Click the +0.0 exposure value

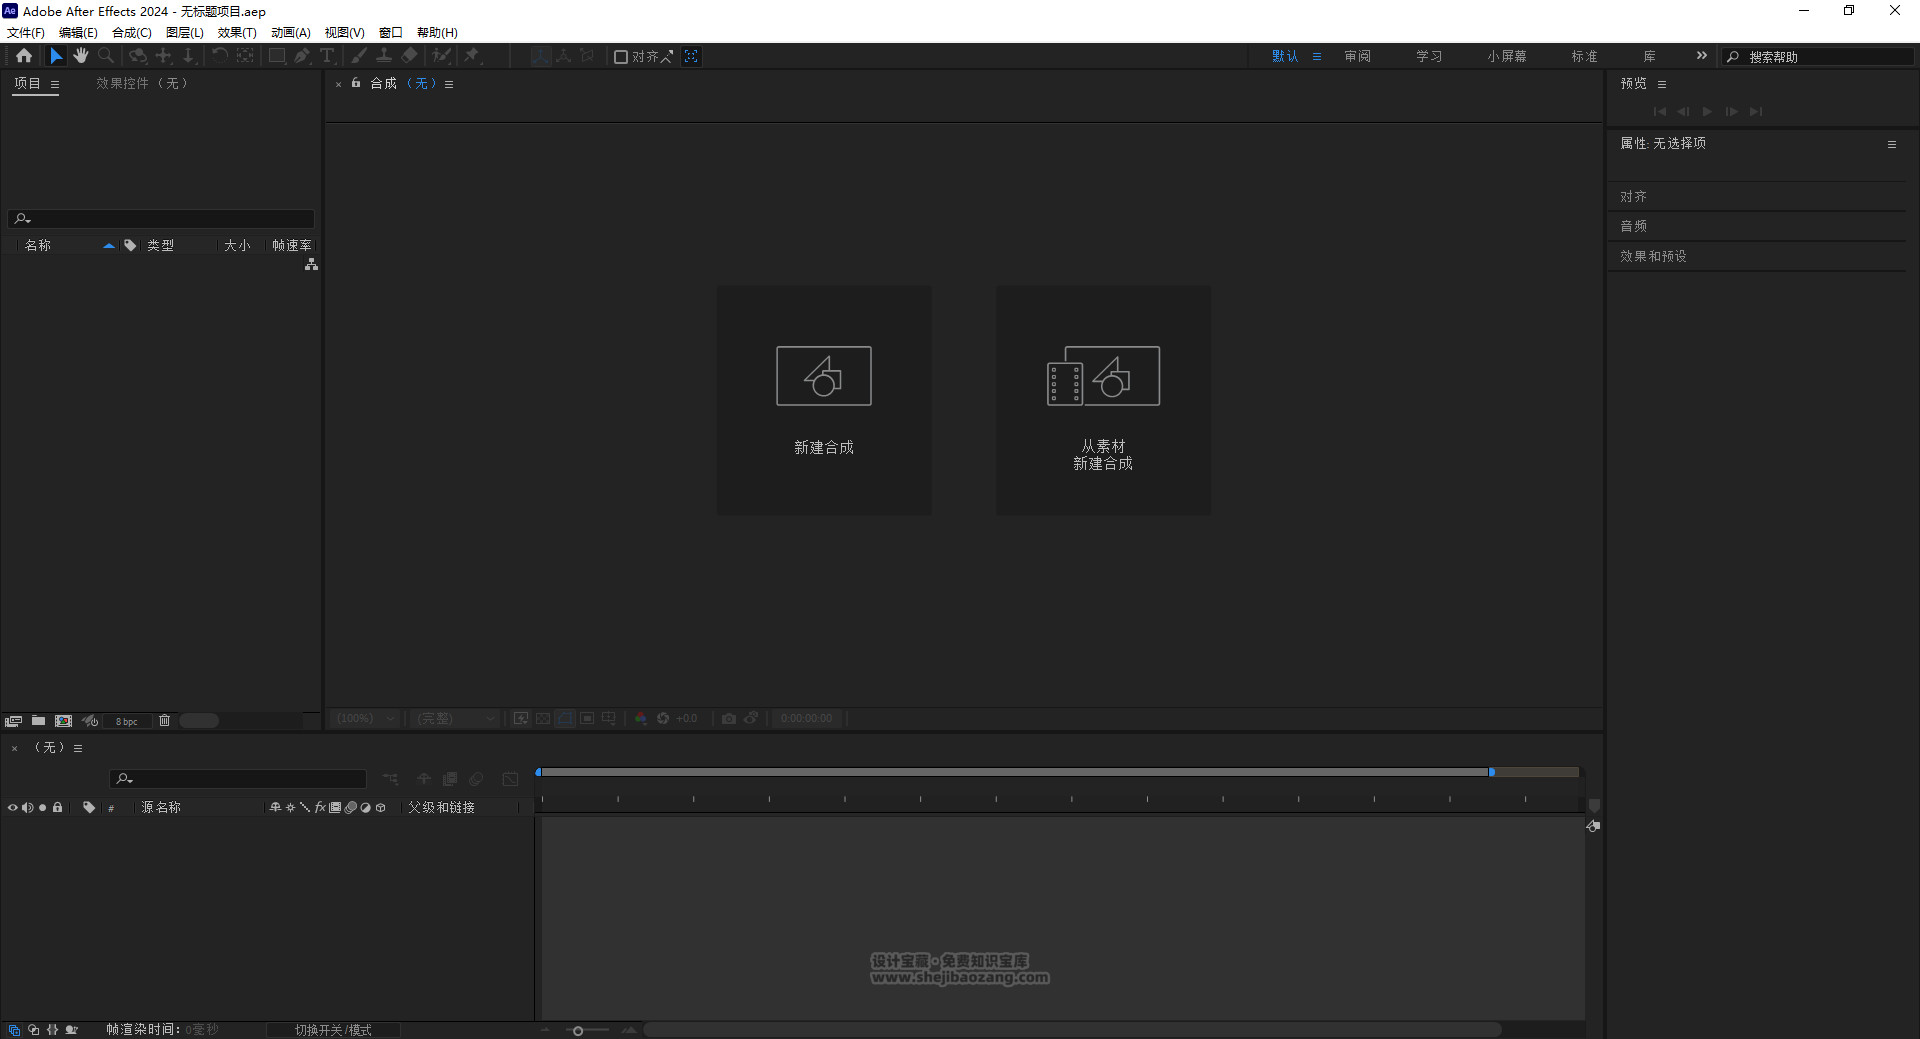[x=687, y=718]
